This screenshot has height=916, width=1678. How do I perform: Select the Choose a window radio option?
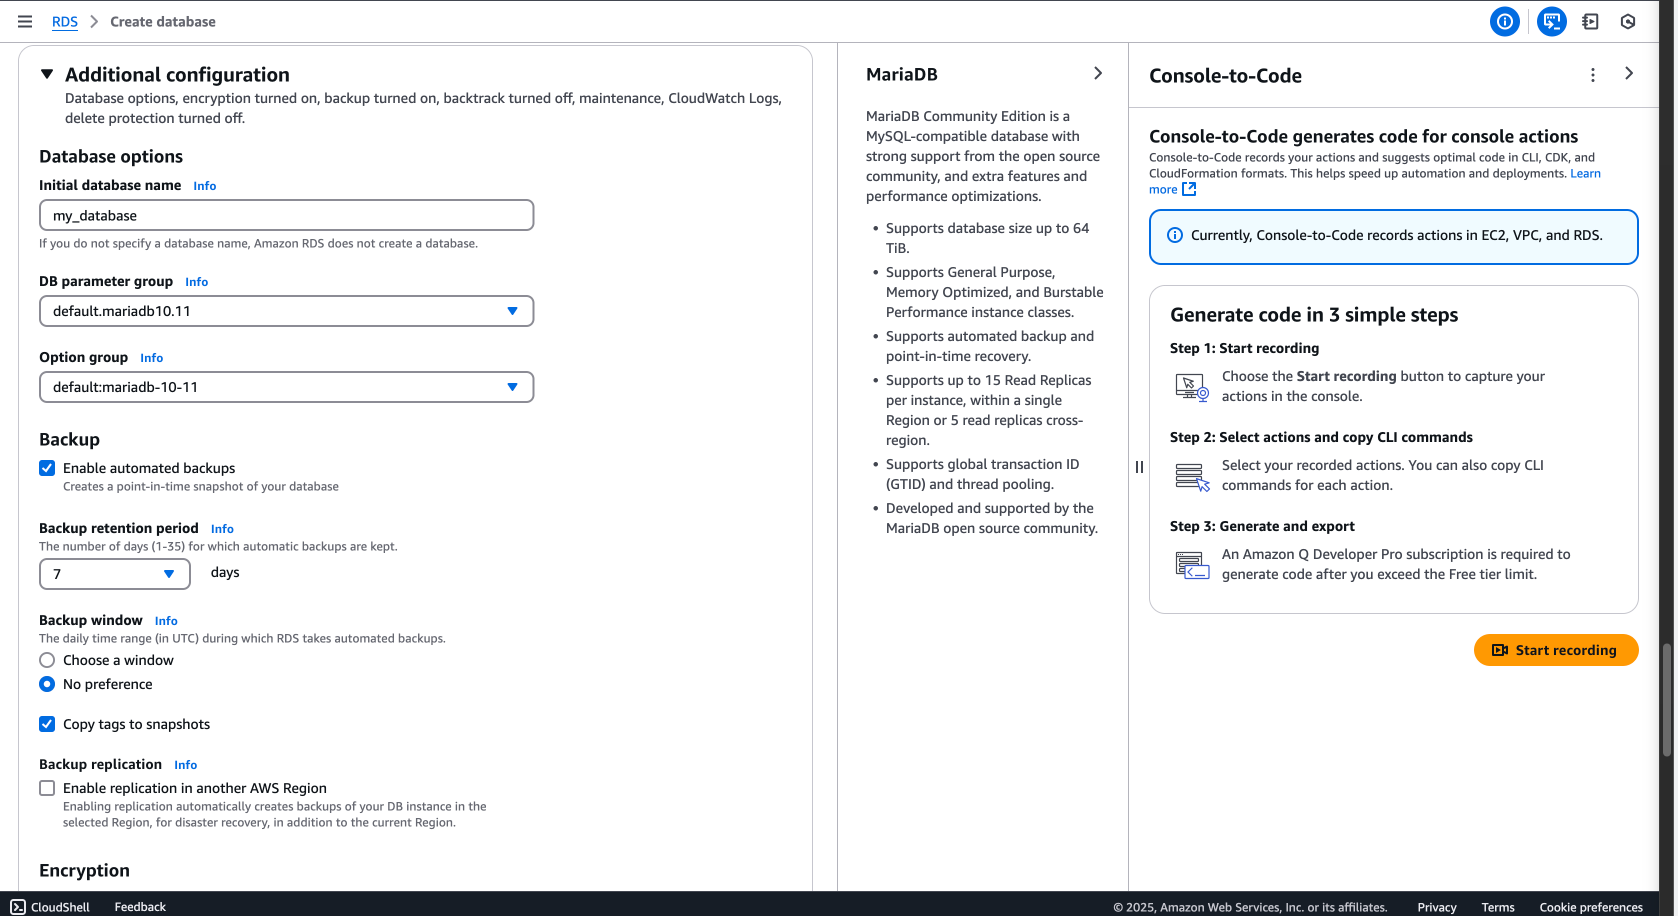click(x=47, y=660)
